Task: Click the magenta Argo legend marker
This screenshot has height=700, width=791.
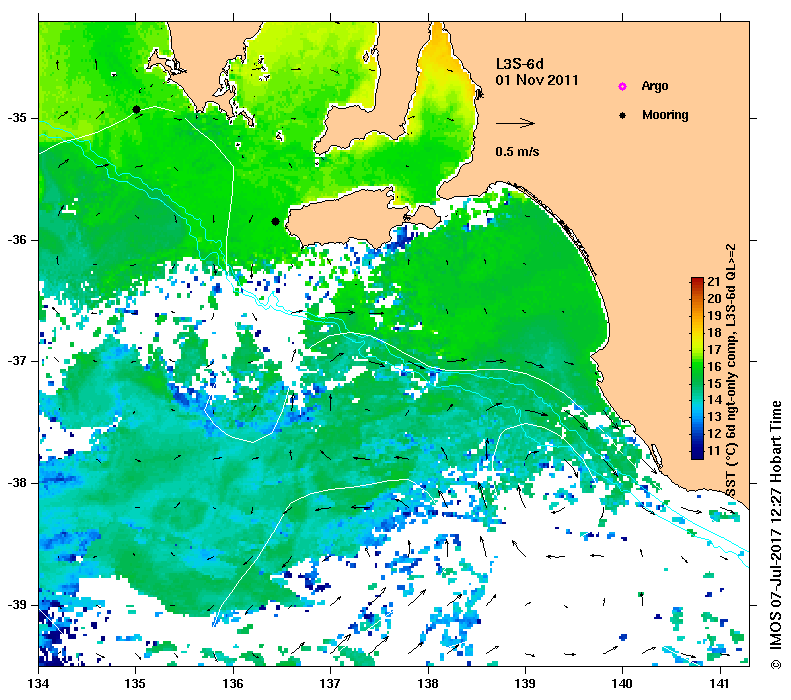Action: pos(623,87)
